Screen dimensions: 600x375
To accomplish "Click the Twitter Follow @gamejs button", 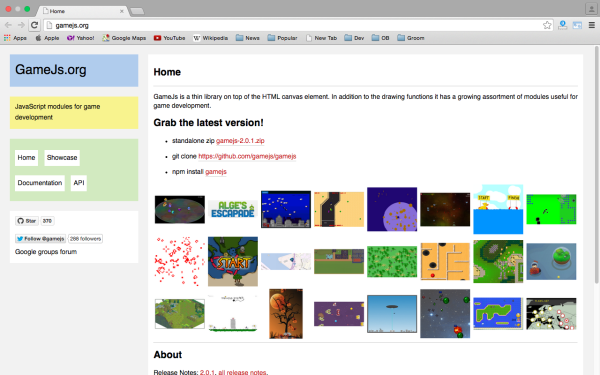I will coord(41,238).
